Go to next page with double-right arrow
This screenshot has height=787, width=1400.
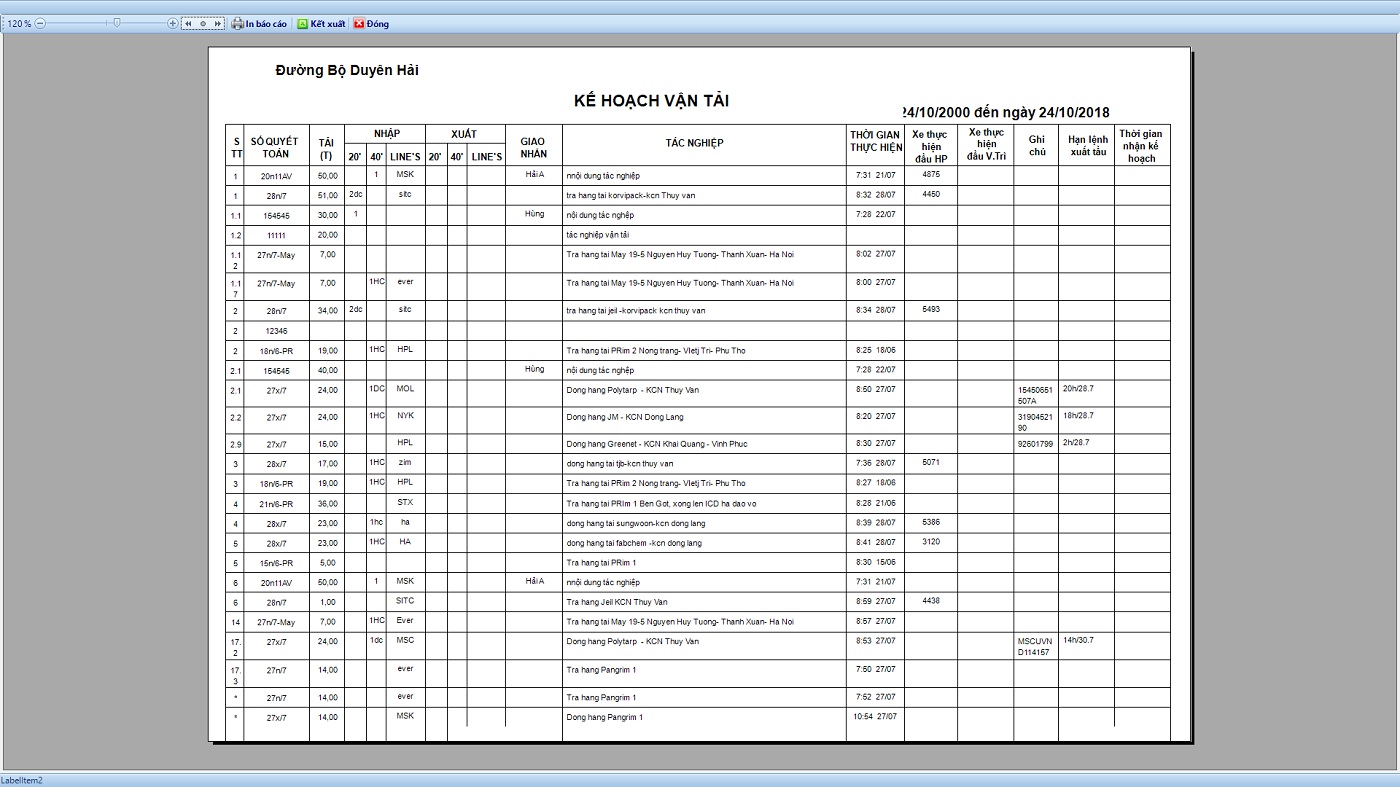[x=218, y=23]
